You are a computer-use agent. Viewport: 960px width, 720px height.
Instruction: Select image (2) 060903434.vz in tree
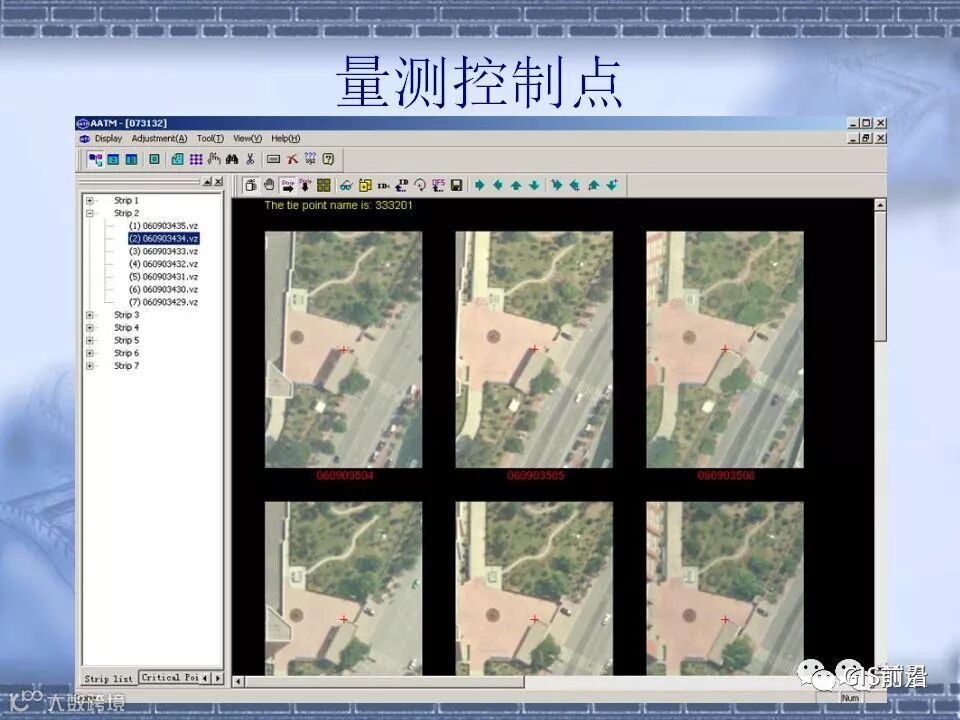[163, 239]
